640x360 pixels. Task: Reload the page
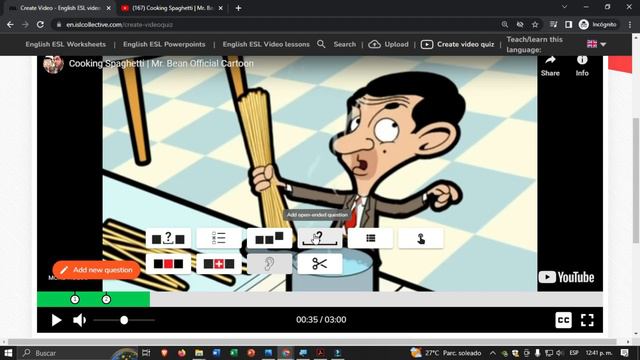[x=40, y=24]
